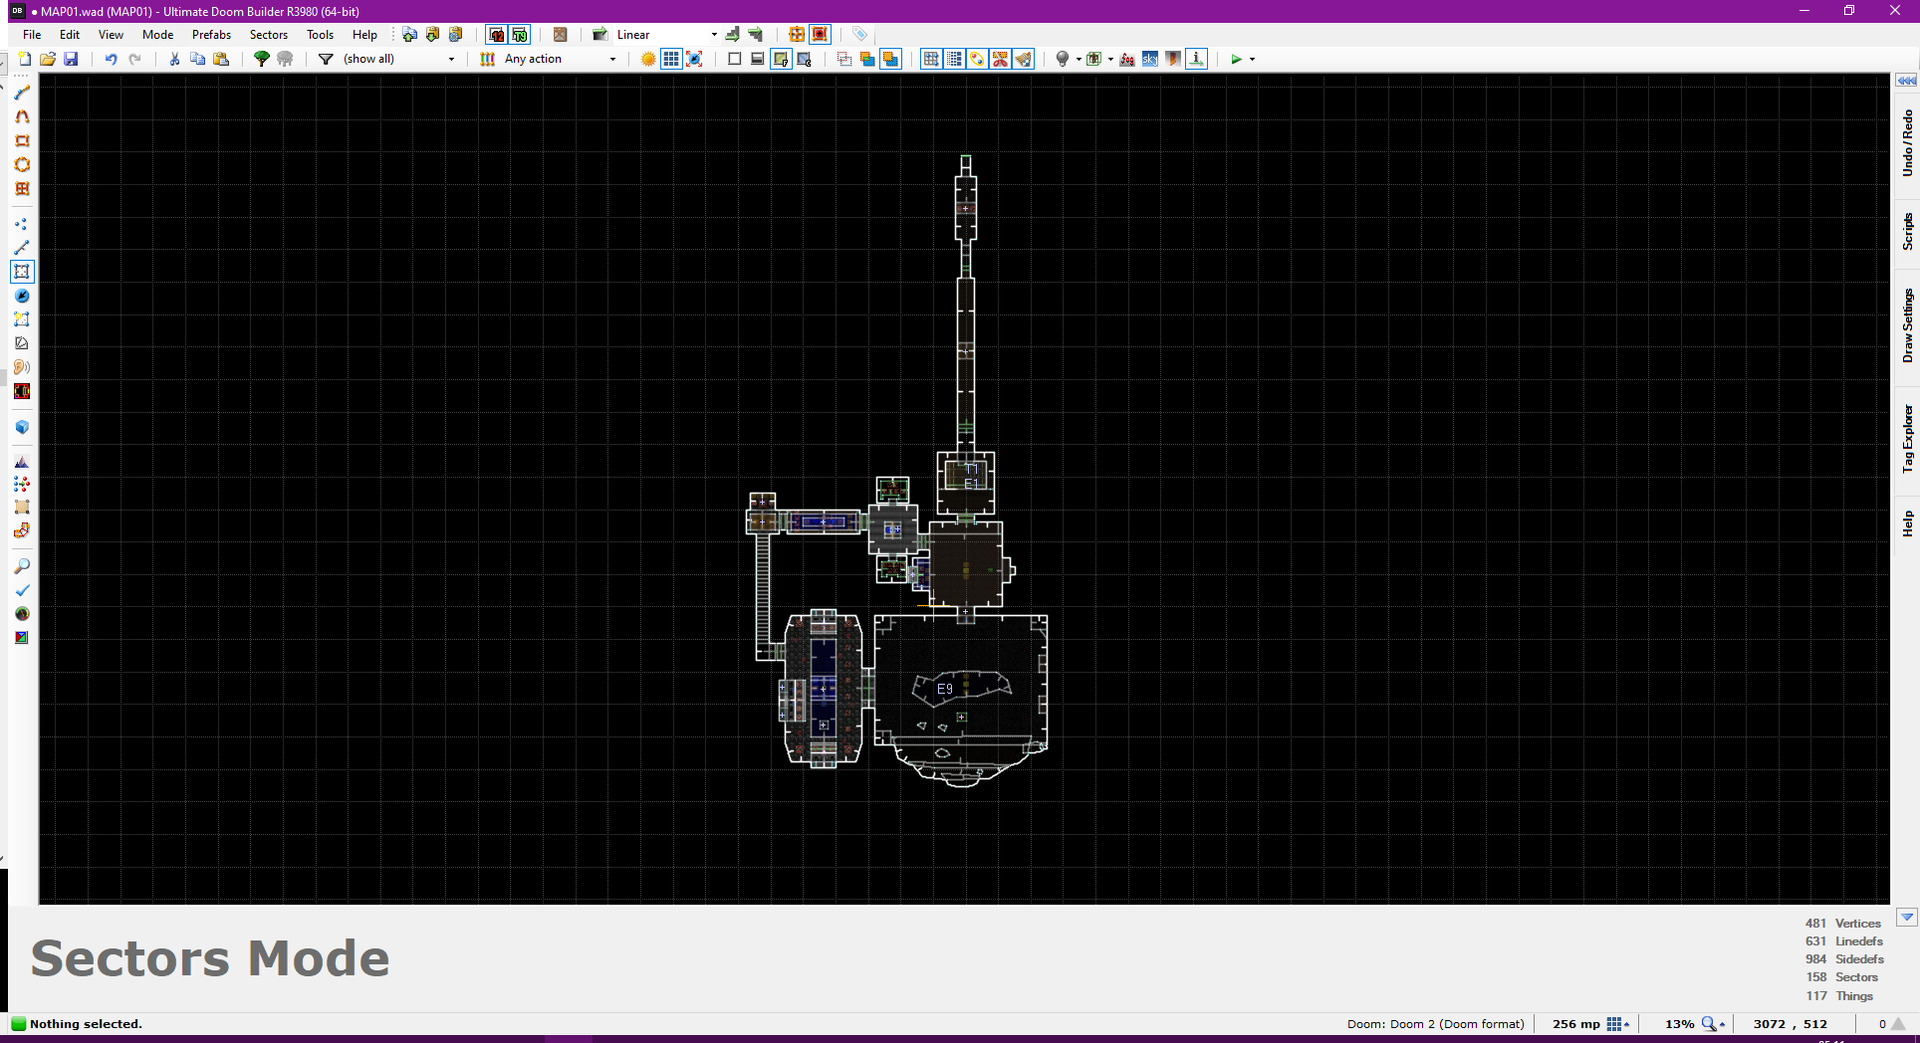This screenshot has height=1043, width=1920.
Task: Toggle snap to grid button
Action: (931, 59)
